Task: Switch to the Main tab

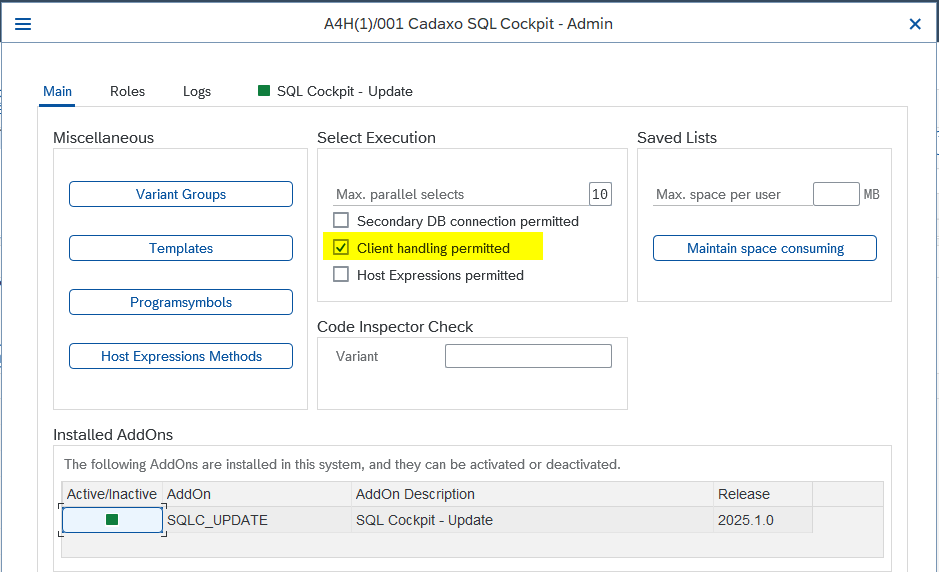Action: (x=57, y=92)
